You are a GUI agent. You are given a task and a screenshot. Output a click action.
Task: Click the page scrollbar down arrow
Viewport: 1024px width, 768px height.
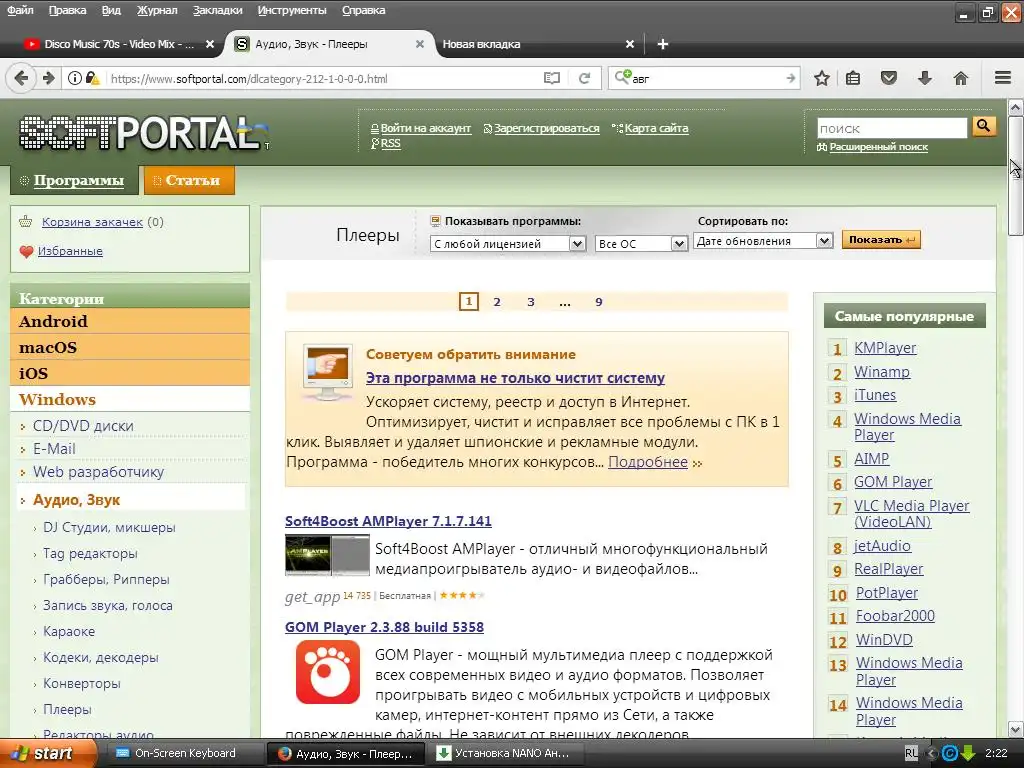tap(1015, 729)
